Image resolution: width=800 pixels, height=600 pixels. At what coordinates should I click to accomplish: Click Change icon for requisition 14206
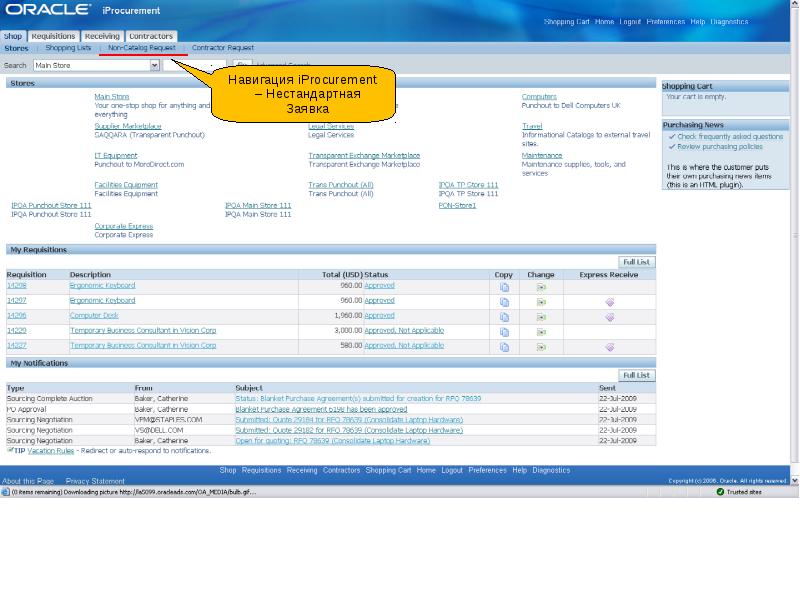(541, 317)
